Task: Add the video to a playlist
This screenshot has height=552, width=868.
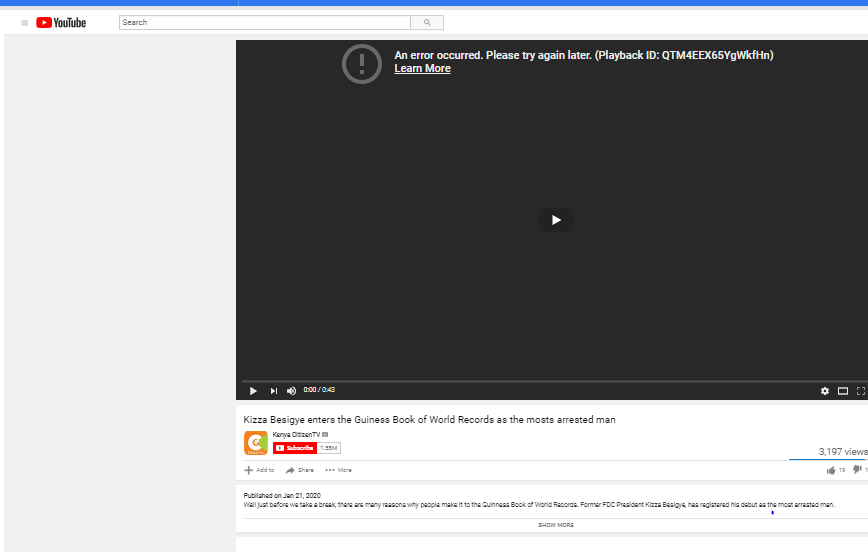Action: pos(259,470)
